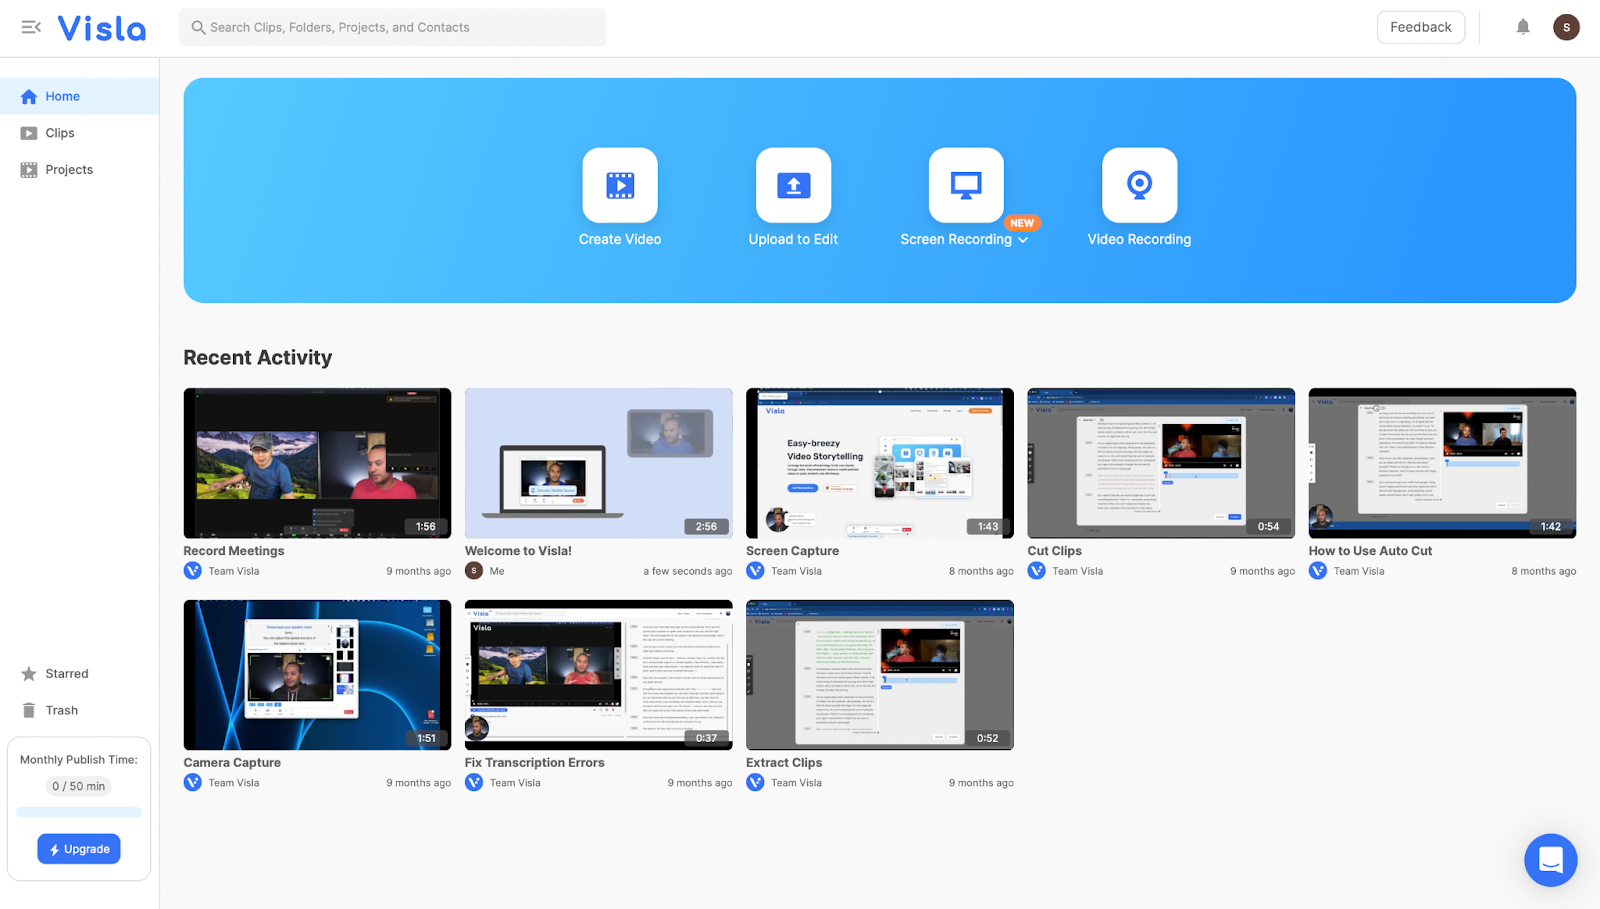Click the How to Use Auto Cut title

tap(1370, 551)
